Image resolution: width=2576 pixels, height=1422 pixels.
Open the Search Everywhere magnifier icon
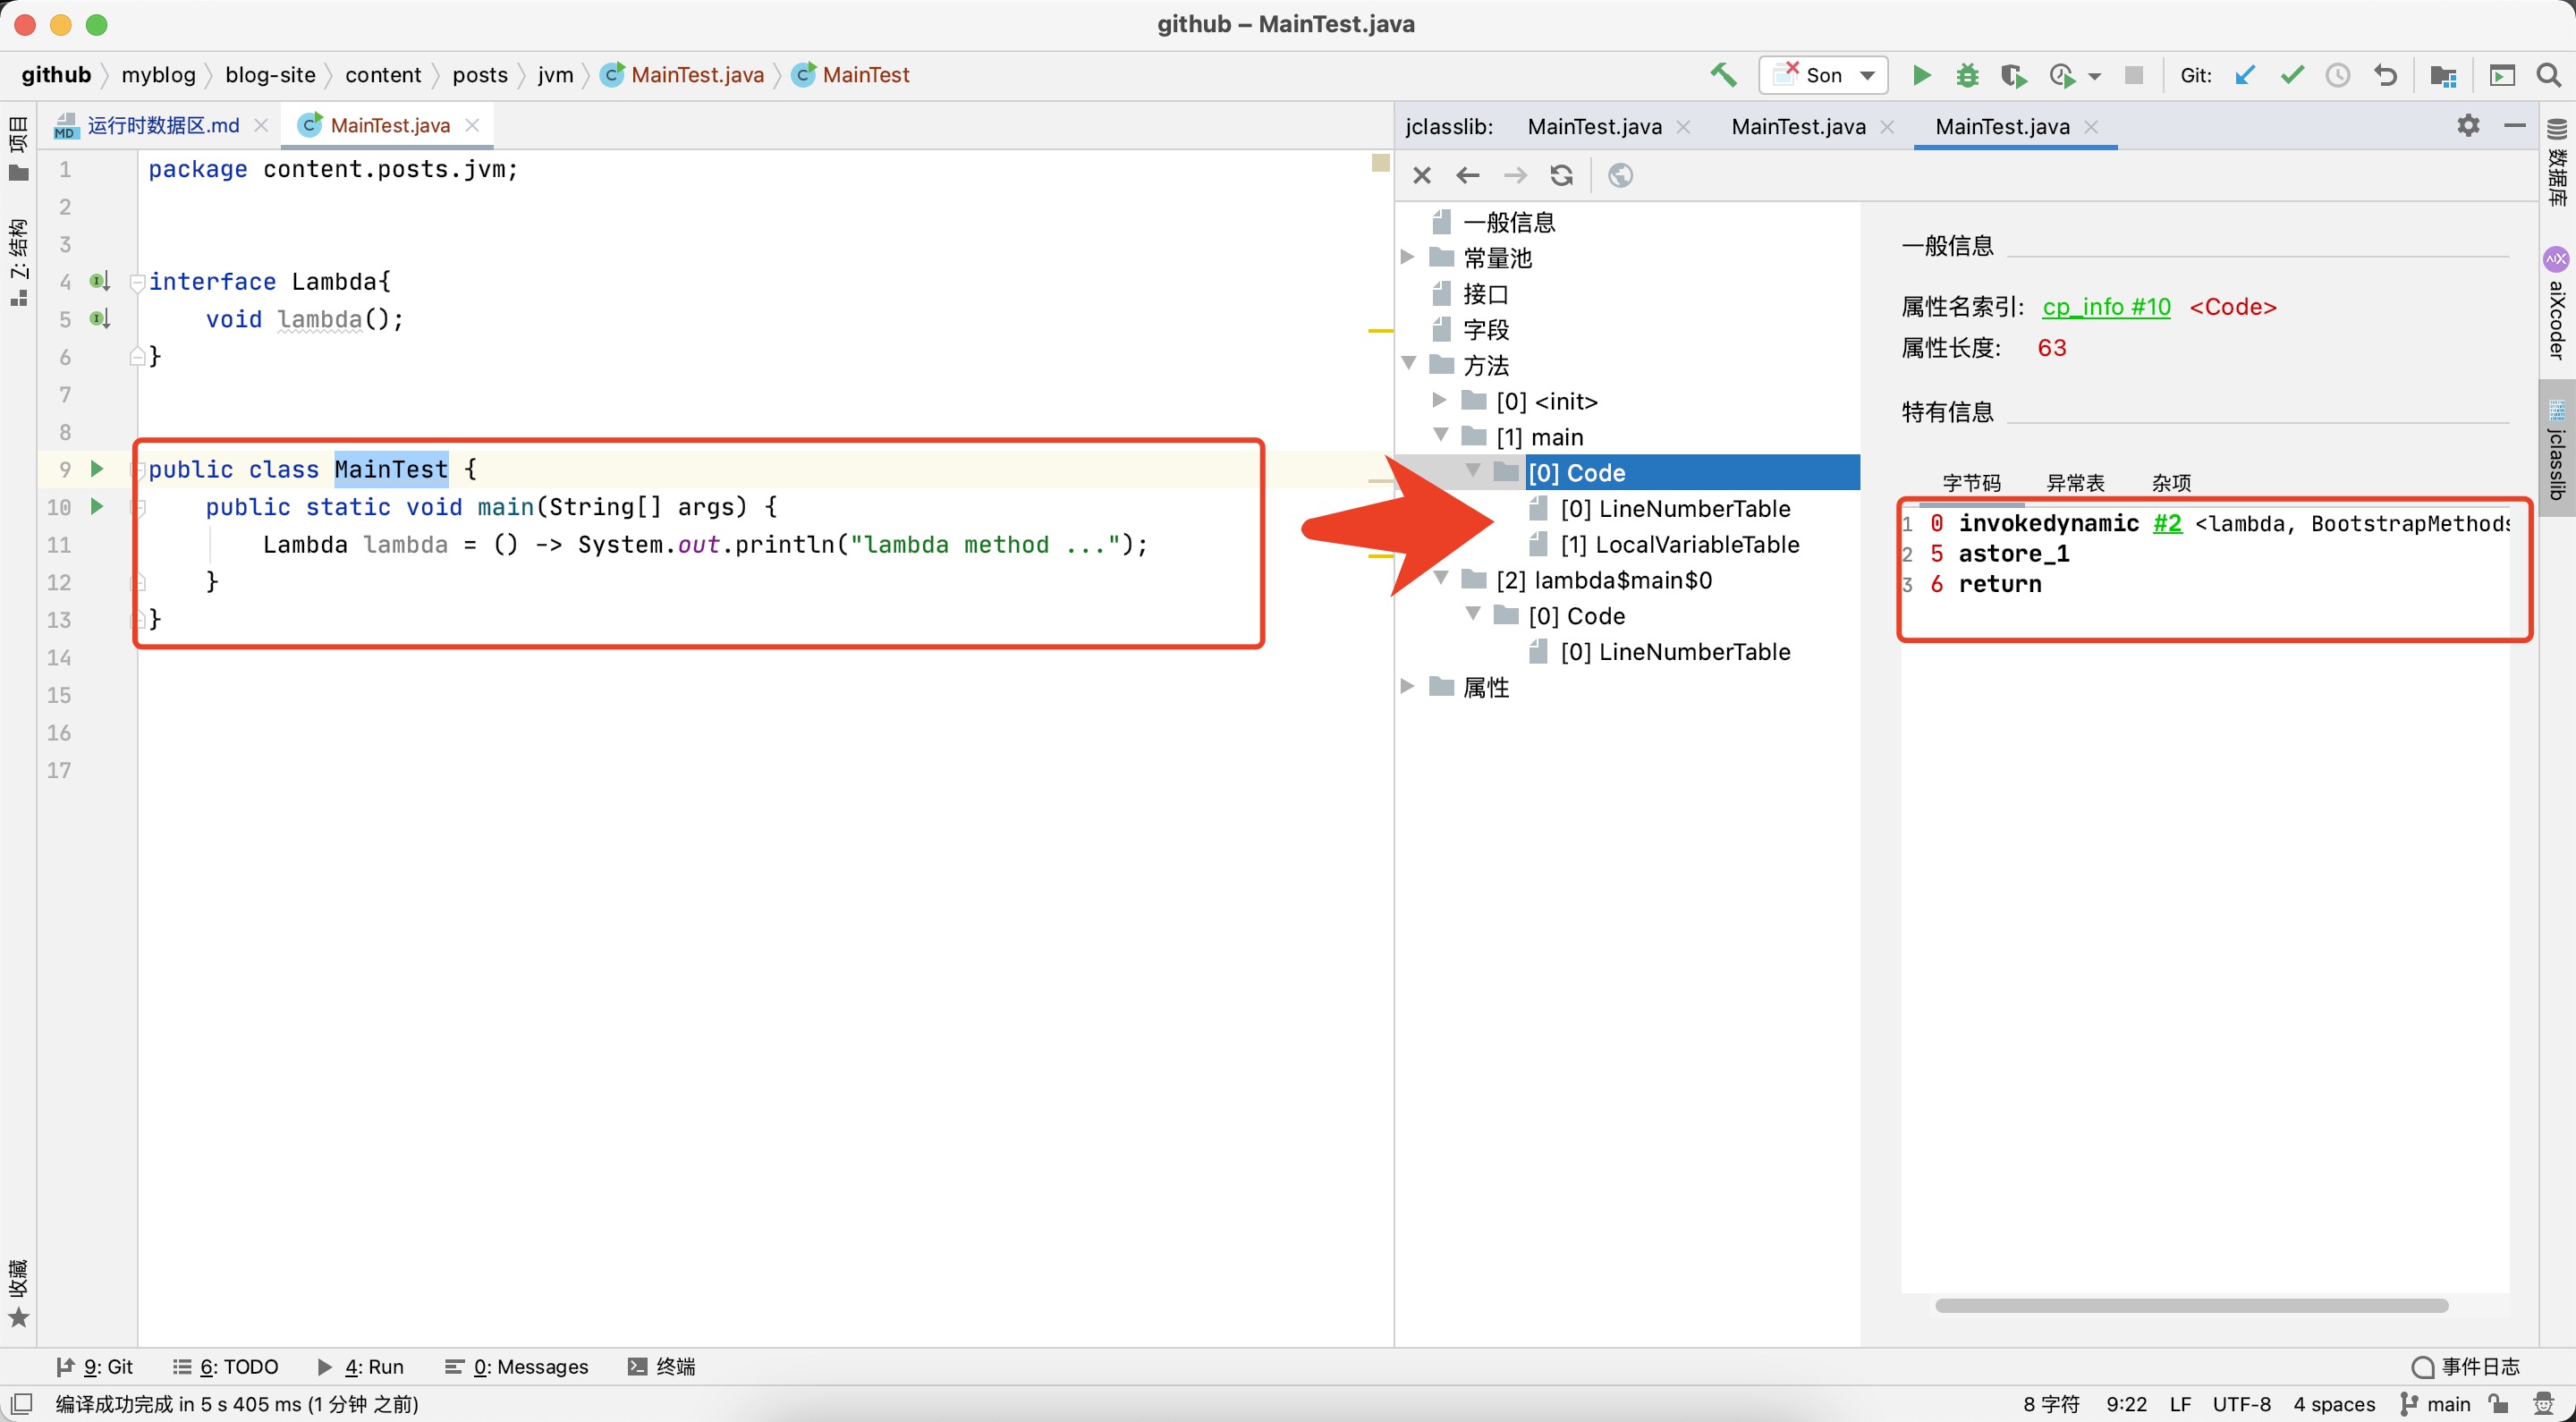click(2549, 75)
